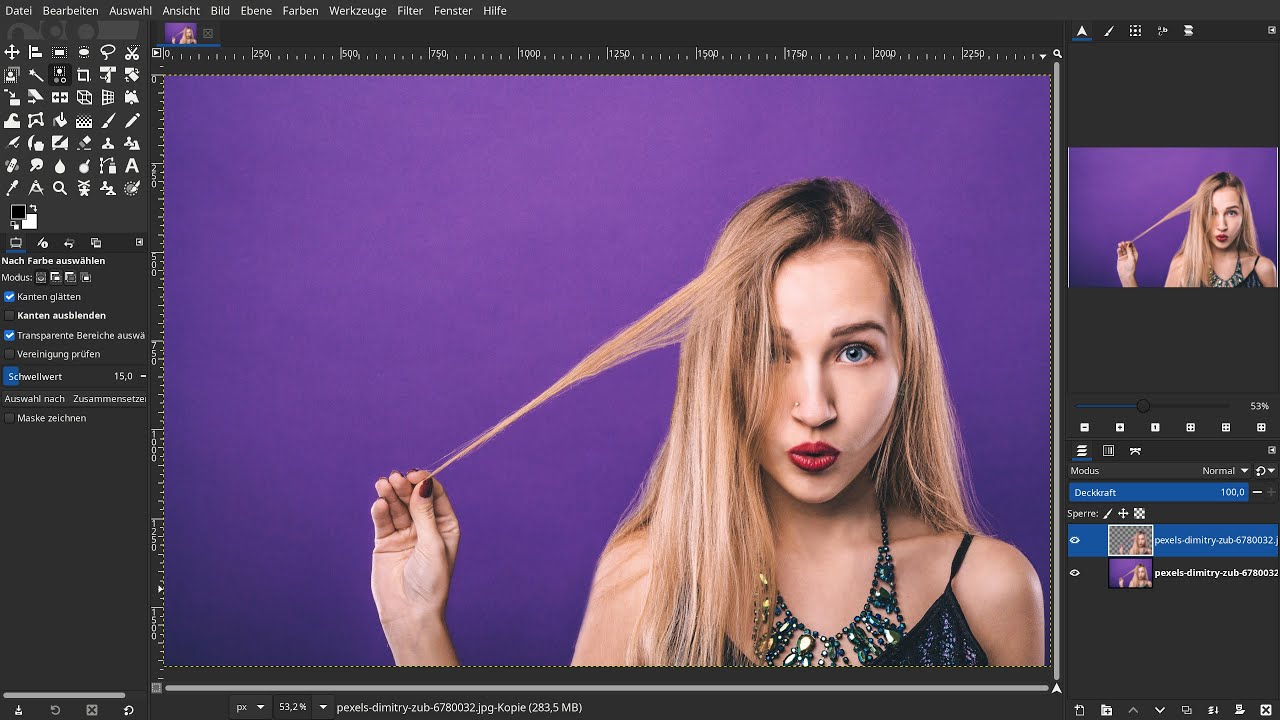This screenshot has width=1280, height=720.
Task: Open the Datei menu
Action: (x=19, y=10)
